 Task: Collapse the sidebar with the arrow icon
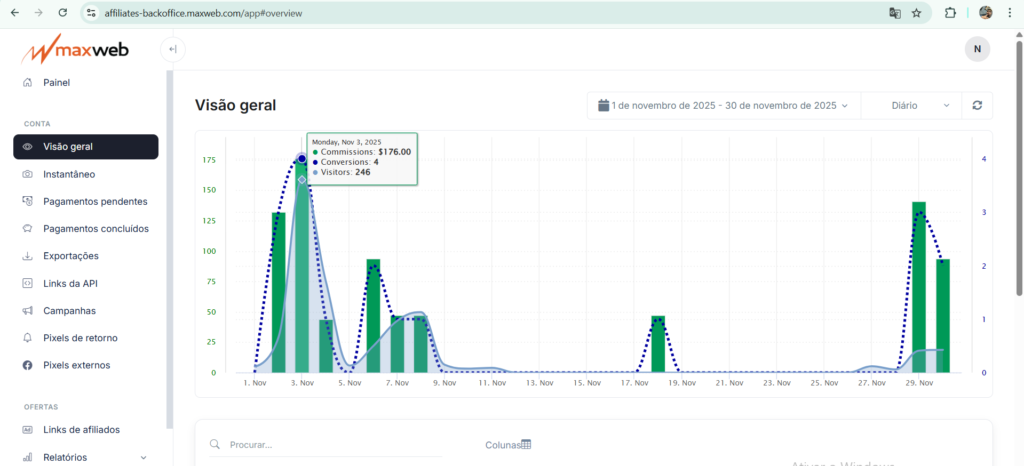click(x=172, y=49)
